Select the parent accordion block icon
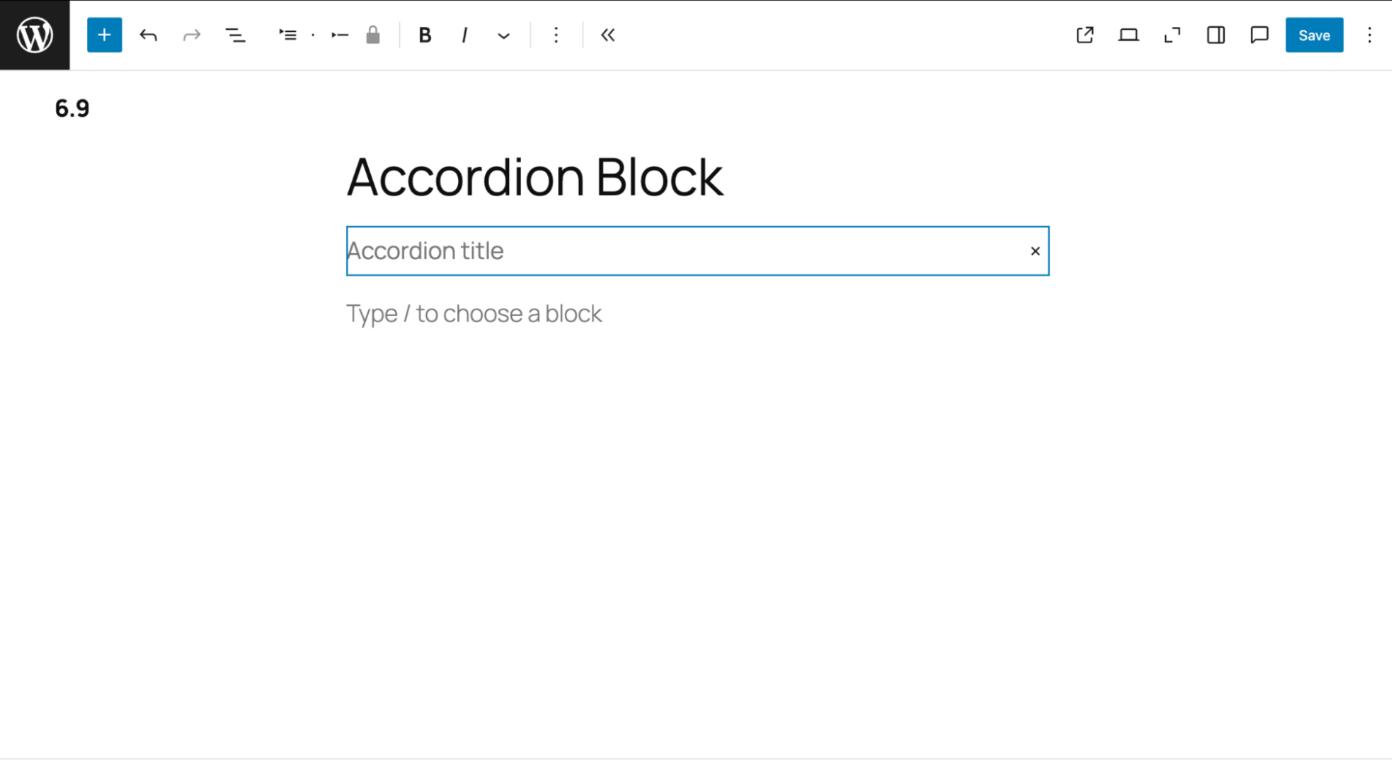This screenshot has width=1392, height=763. click(288, 35)
